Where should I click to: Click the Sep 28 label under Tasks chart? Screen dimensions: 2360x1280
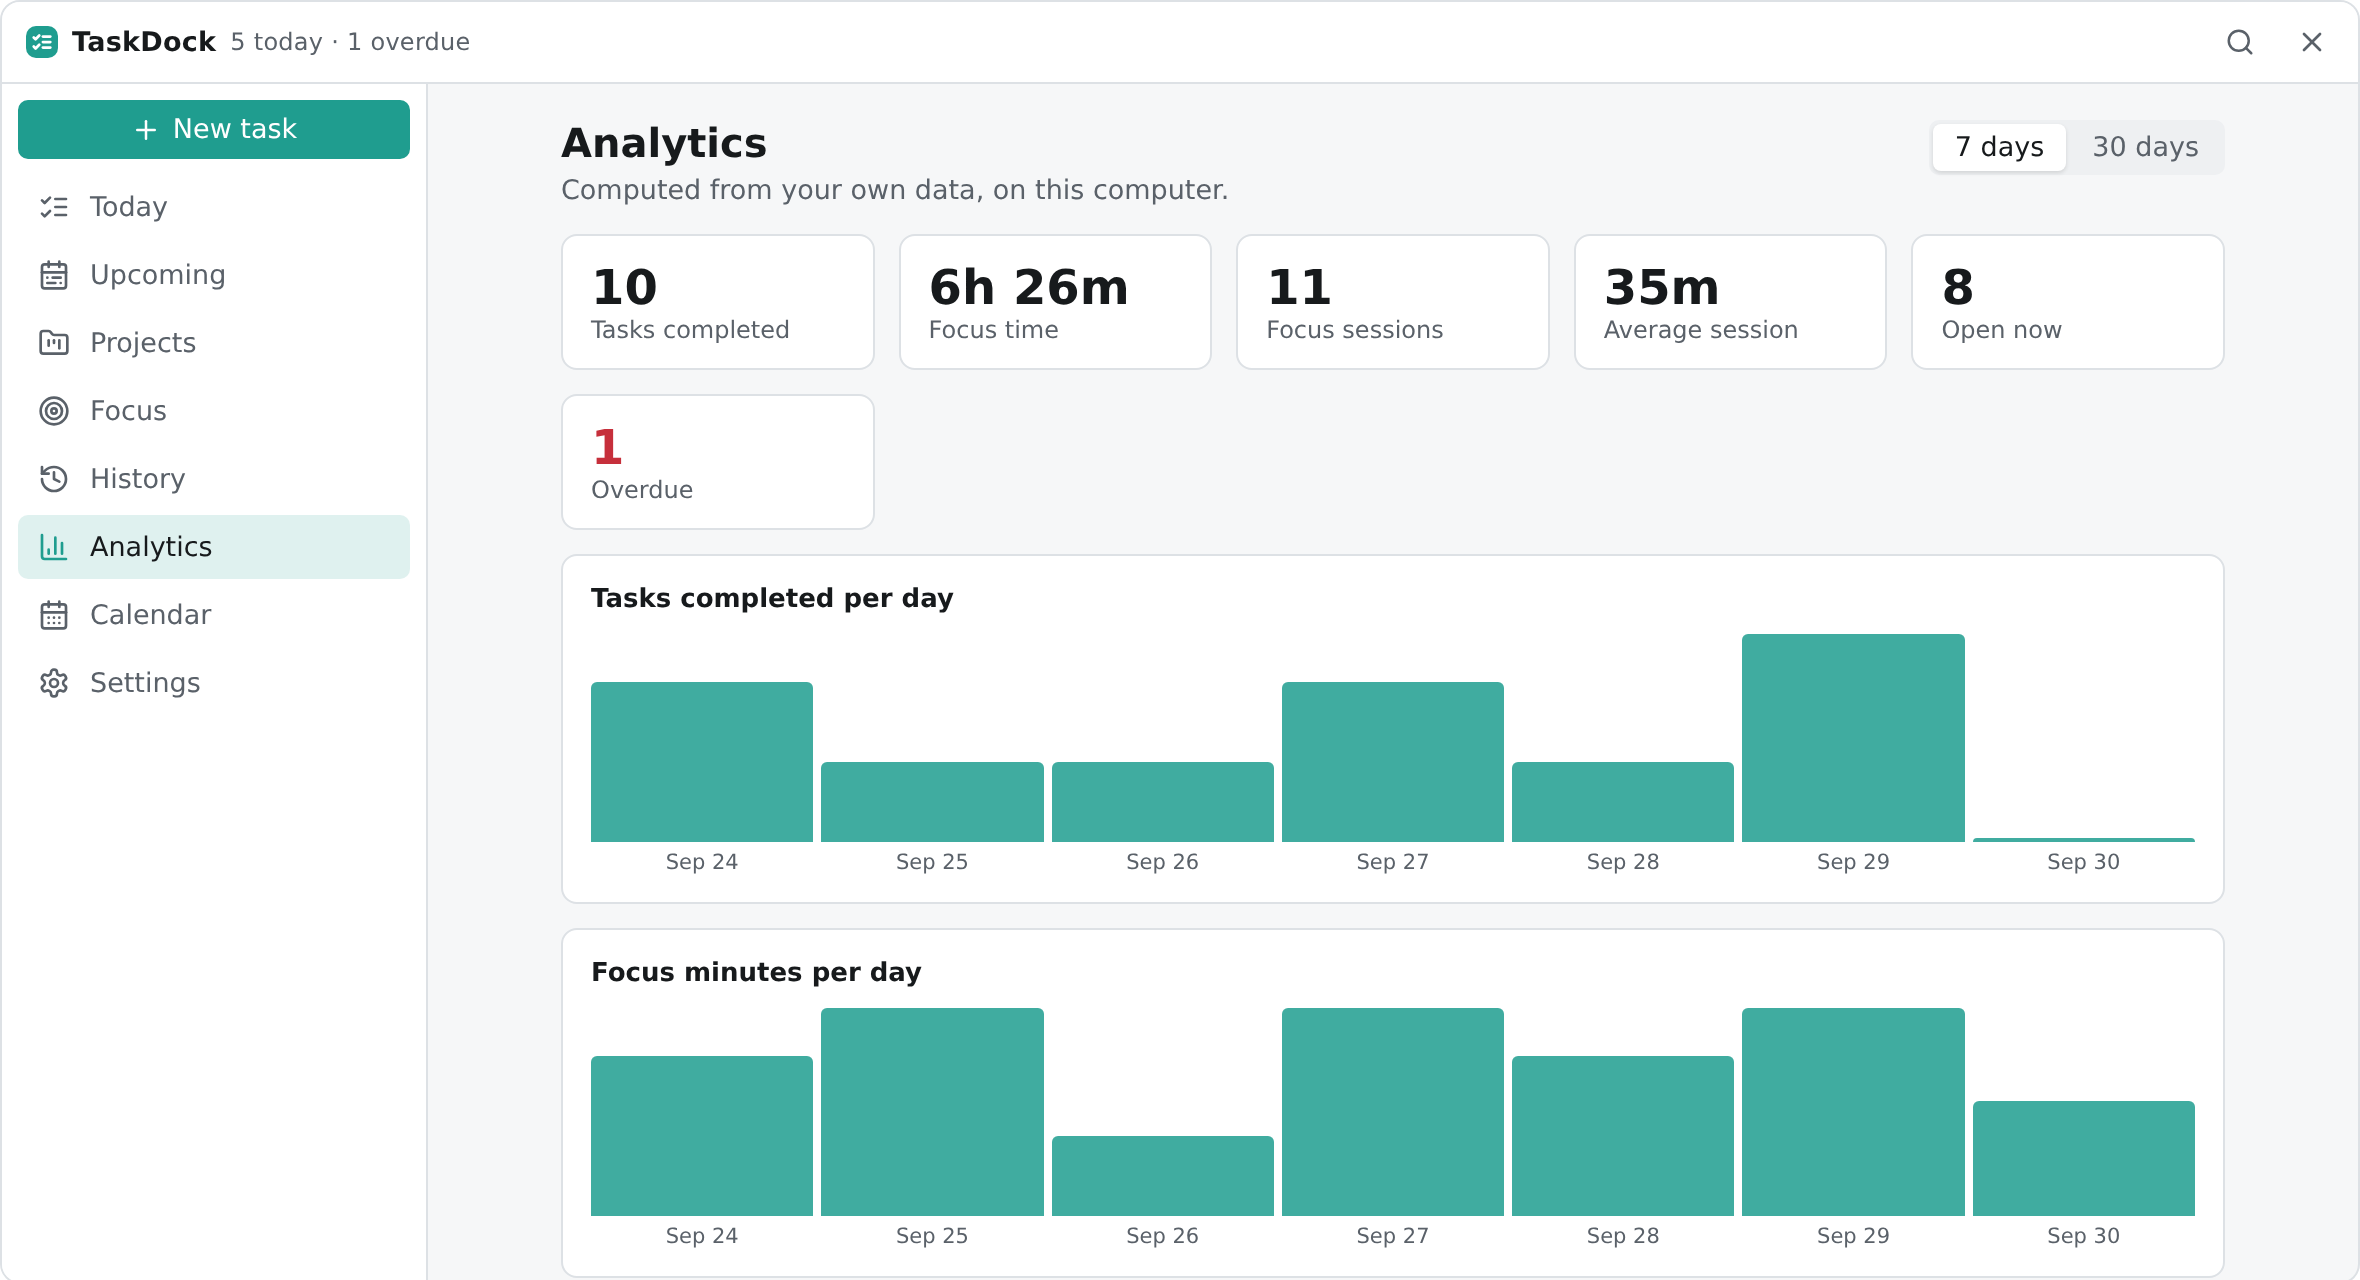pyautogui.click(x=1623, y=862)
